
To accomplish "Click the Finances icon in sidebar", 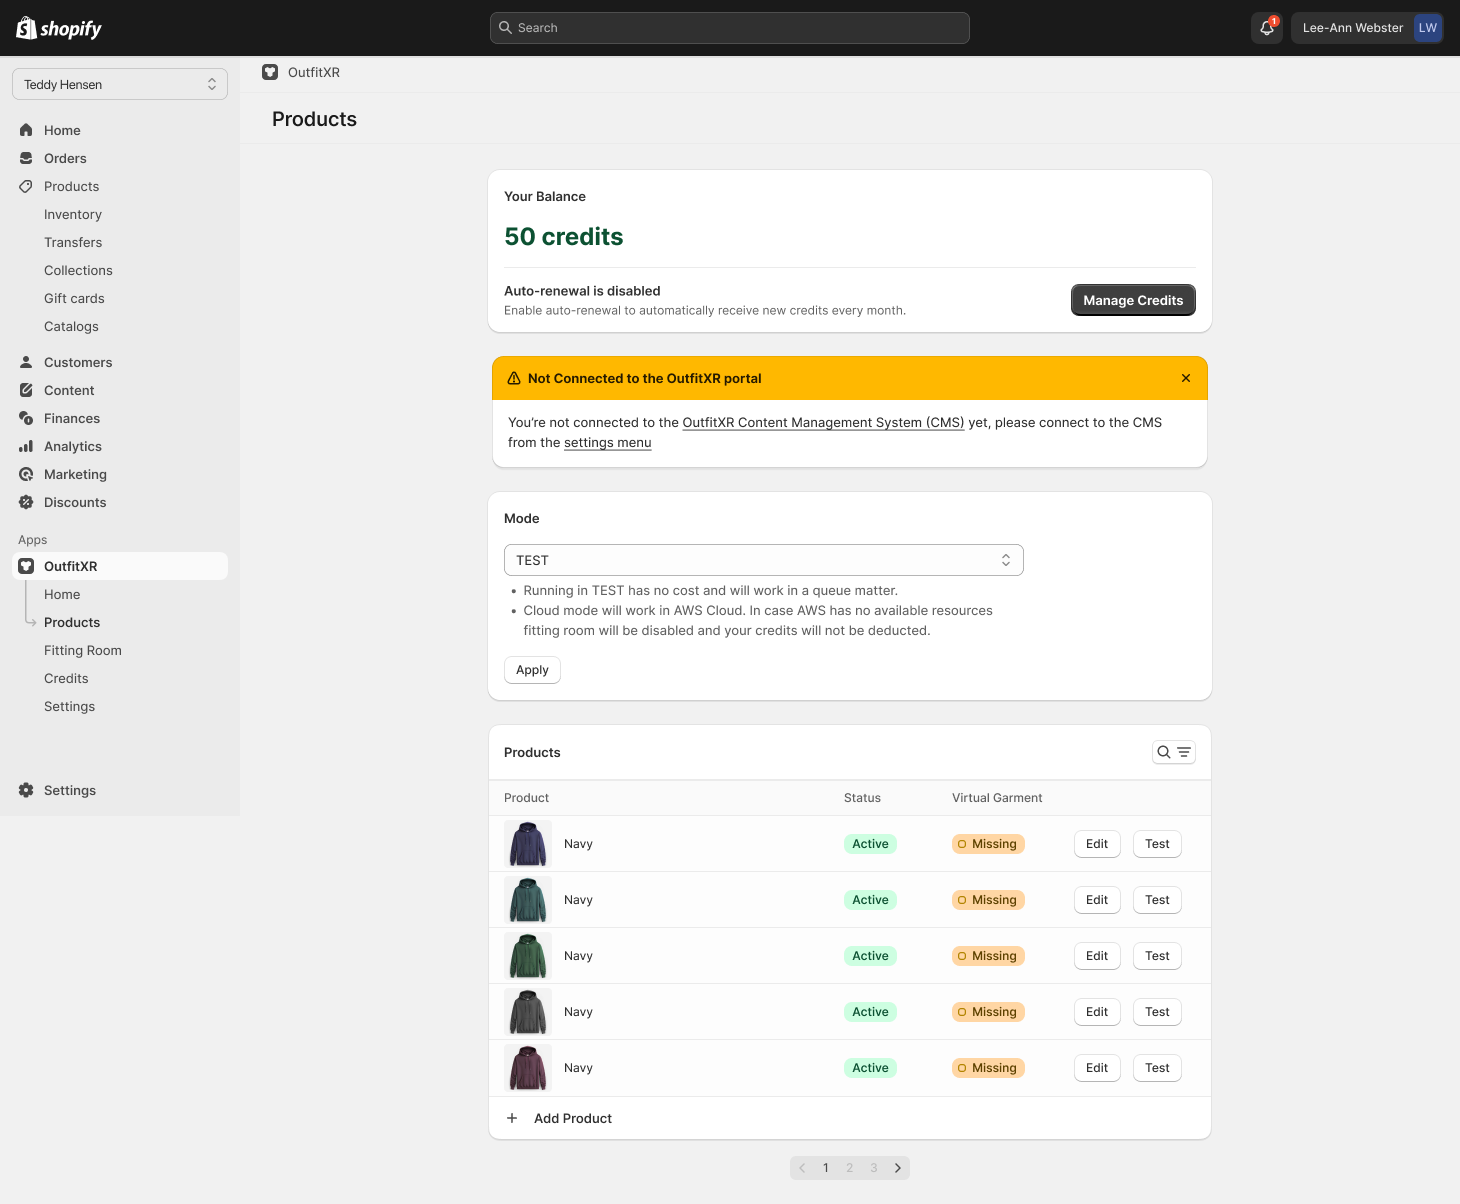I will coord(26,418).
